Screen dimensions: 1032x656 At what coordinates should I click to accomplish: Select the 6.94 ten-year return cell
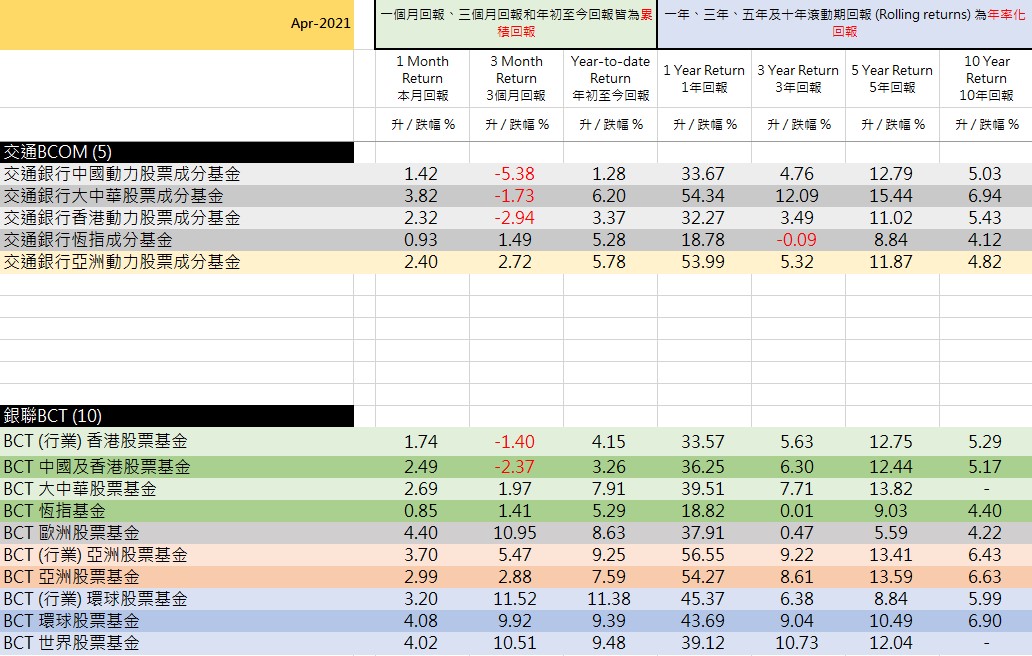[985, 196]
